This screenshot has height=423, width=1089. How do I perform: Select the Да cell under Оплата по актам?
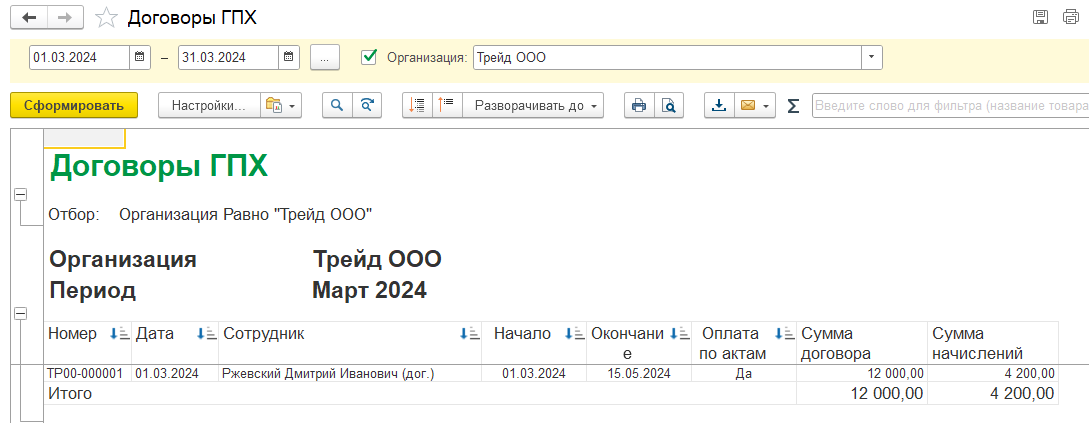(744, 373)
